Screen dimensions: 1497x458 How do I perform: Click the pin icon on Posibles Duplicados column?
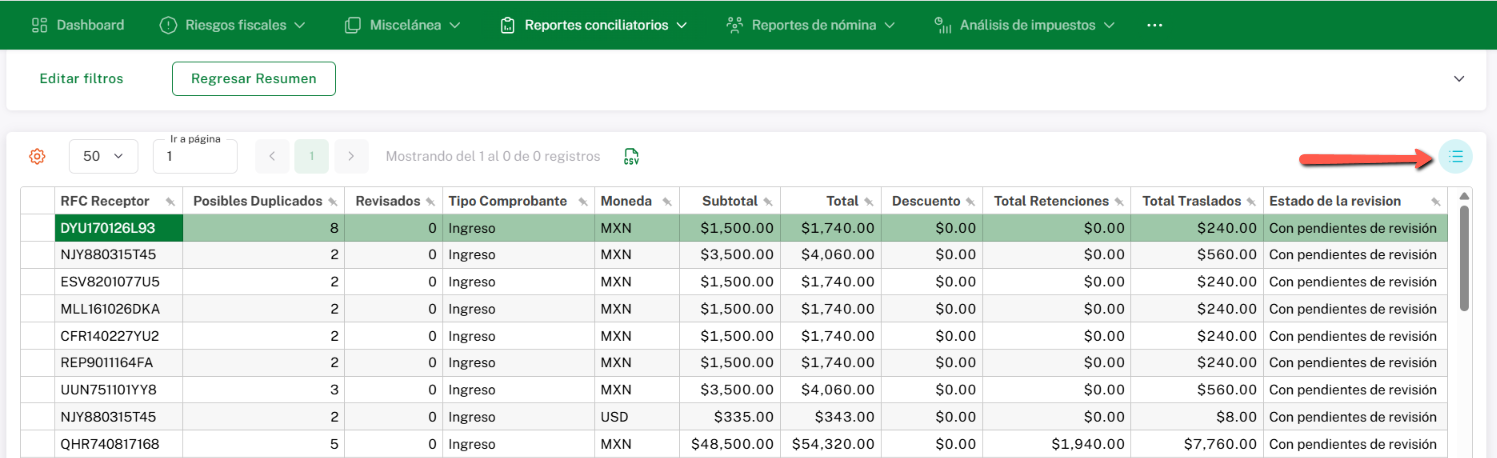333,202
